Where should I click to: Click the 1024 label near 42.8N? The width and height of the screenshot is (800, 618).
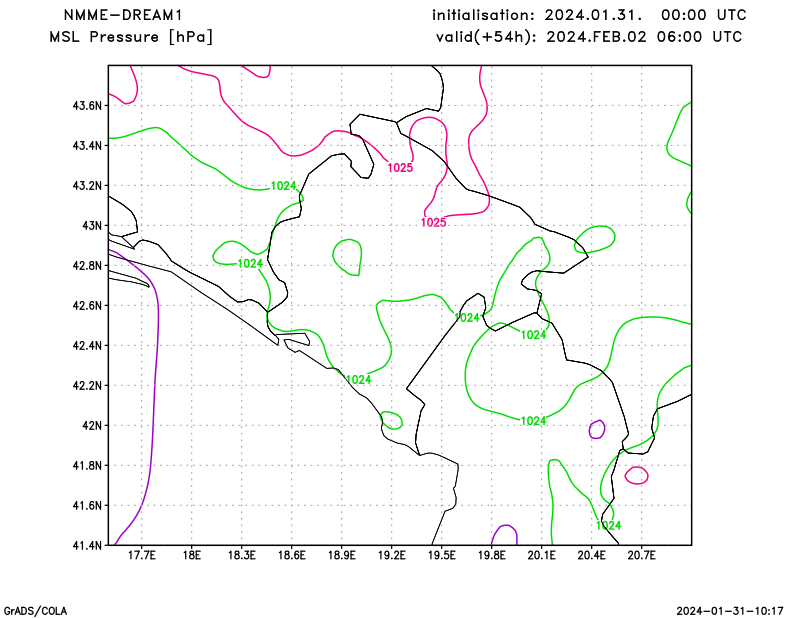(250, 263)
